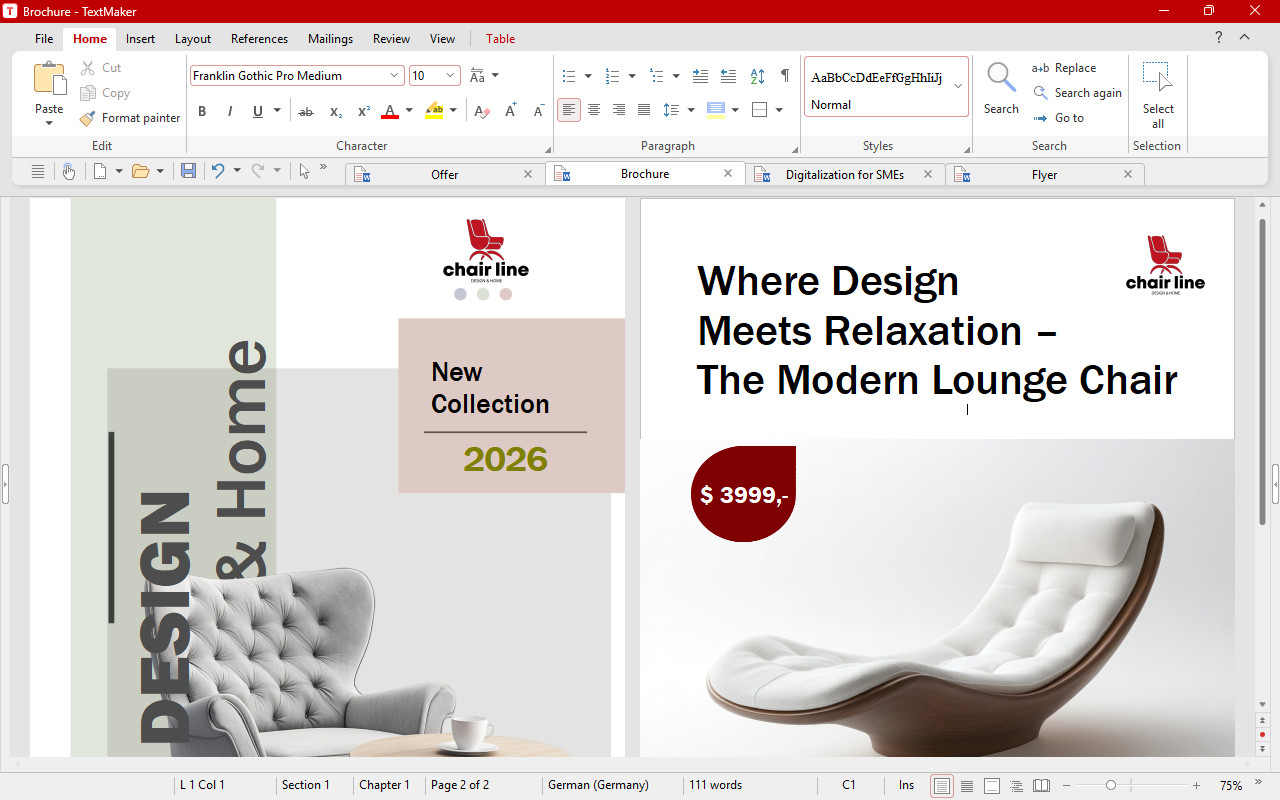Click the object selection arrow tool
Screen dimensions: 1280x800
coord(304,171)
